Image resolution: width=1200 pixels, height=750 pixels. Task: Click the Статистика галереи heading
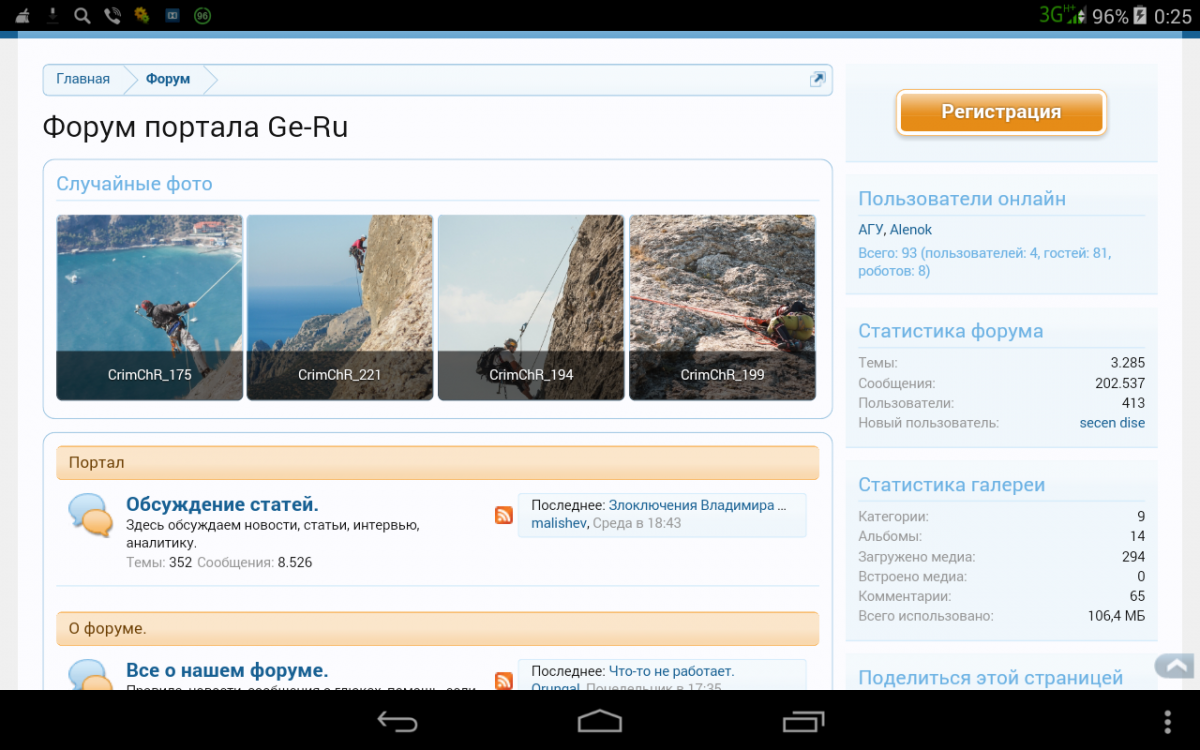click(951, 485)
